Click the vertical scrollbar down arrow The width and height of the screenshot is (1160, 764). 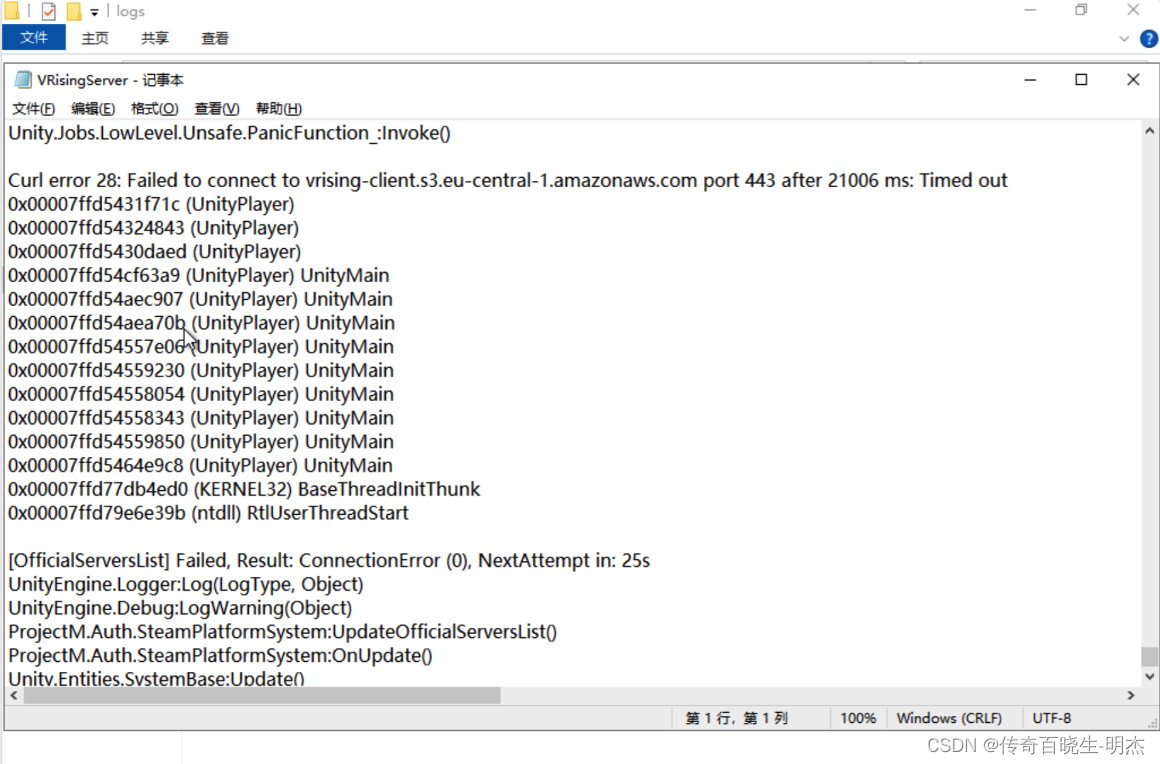1149,676
